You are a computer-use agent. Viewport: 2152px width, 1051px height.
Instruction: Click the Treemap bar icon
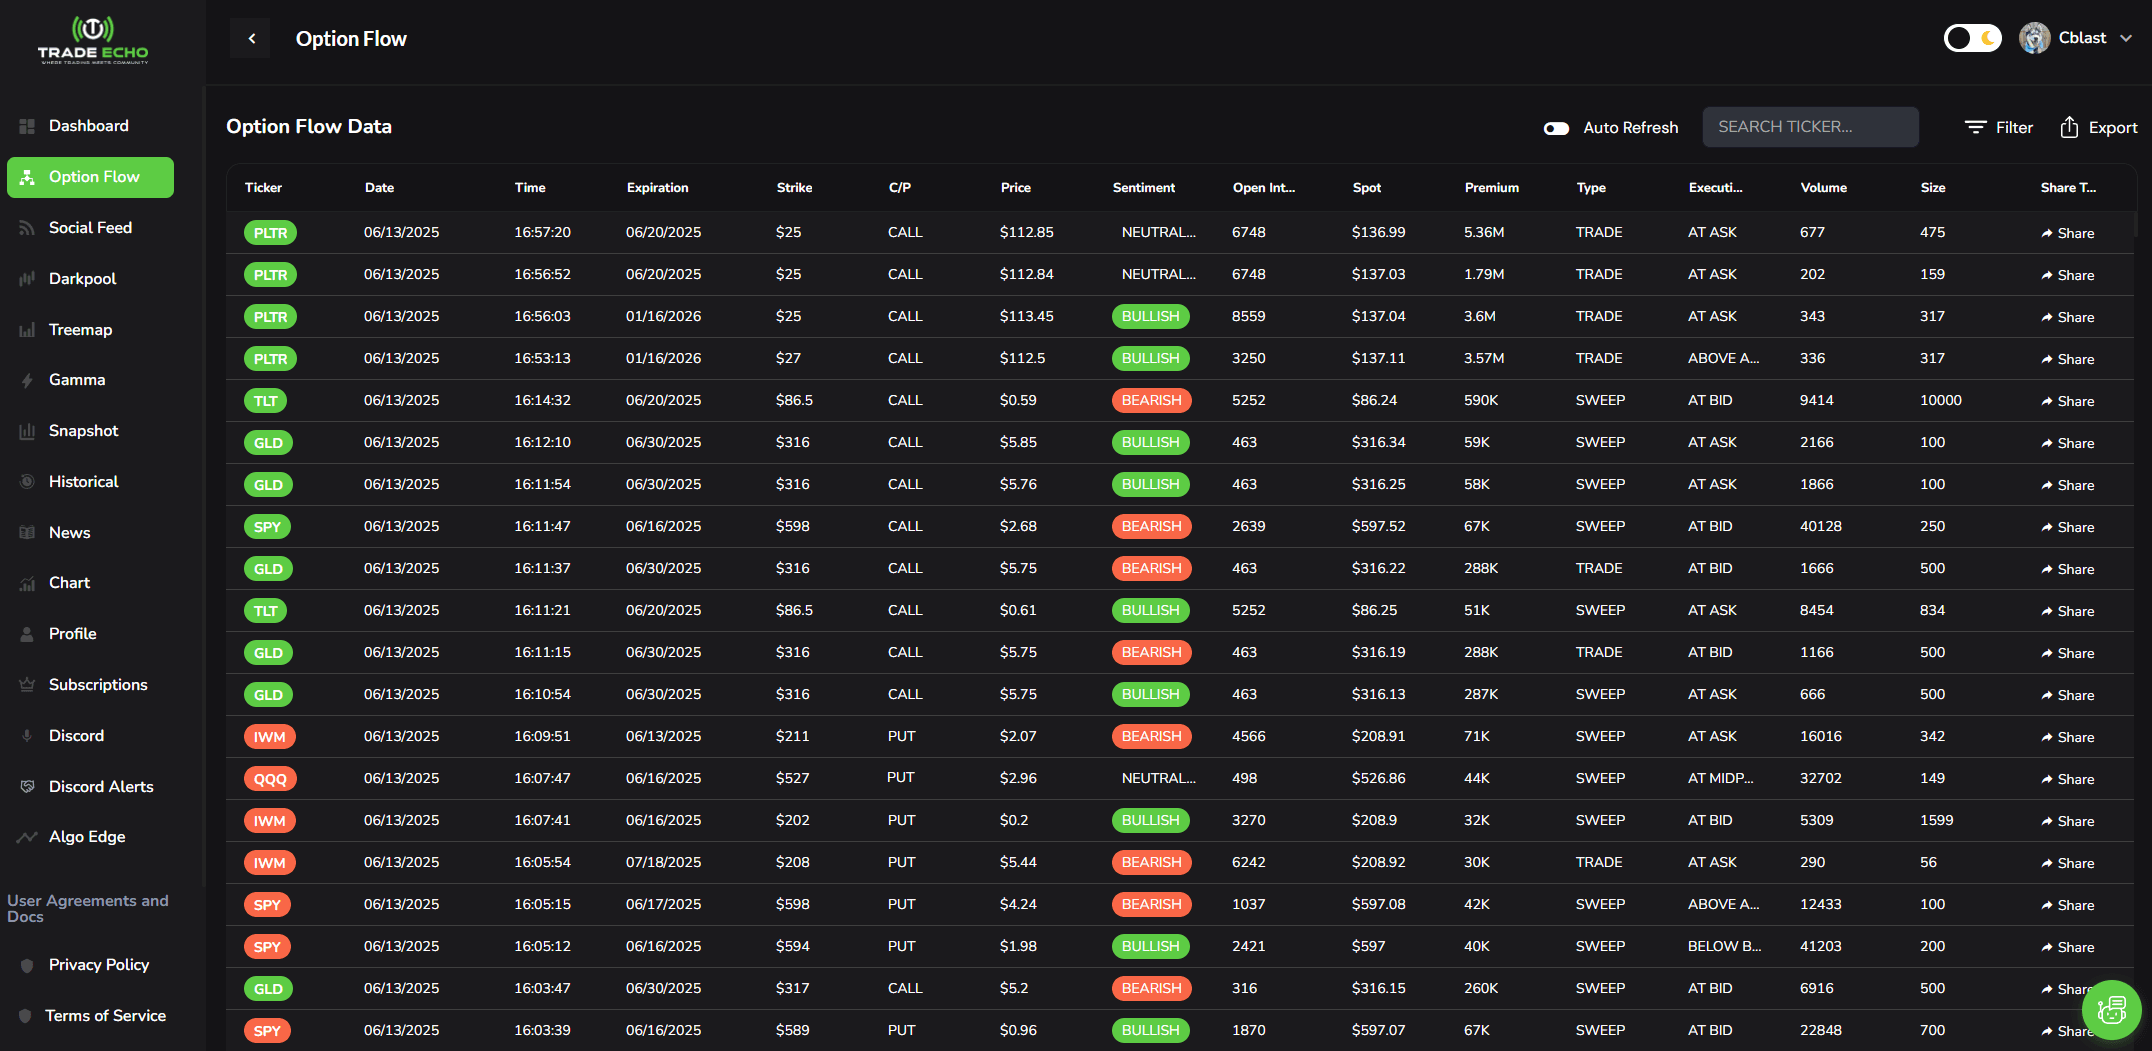coord(27,330)
